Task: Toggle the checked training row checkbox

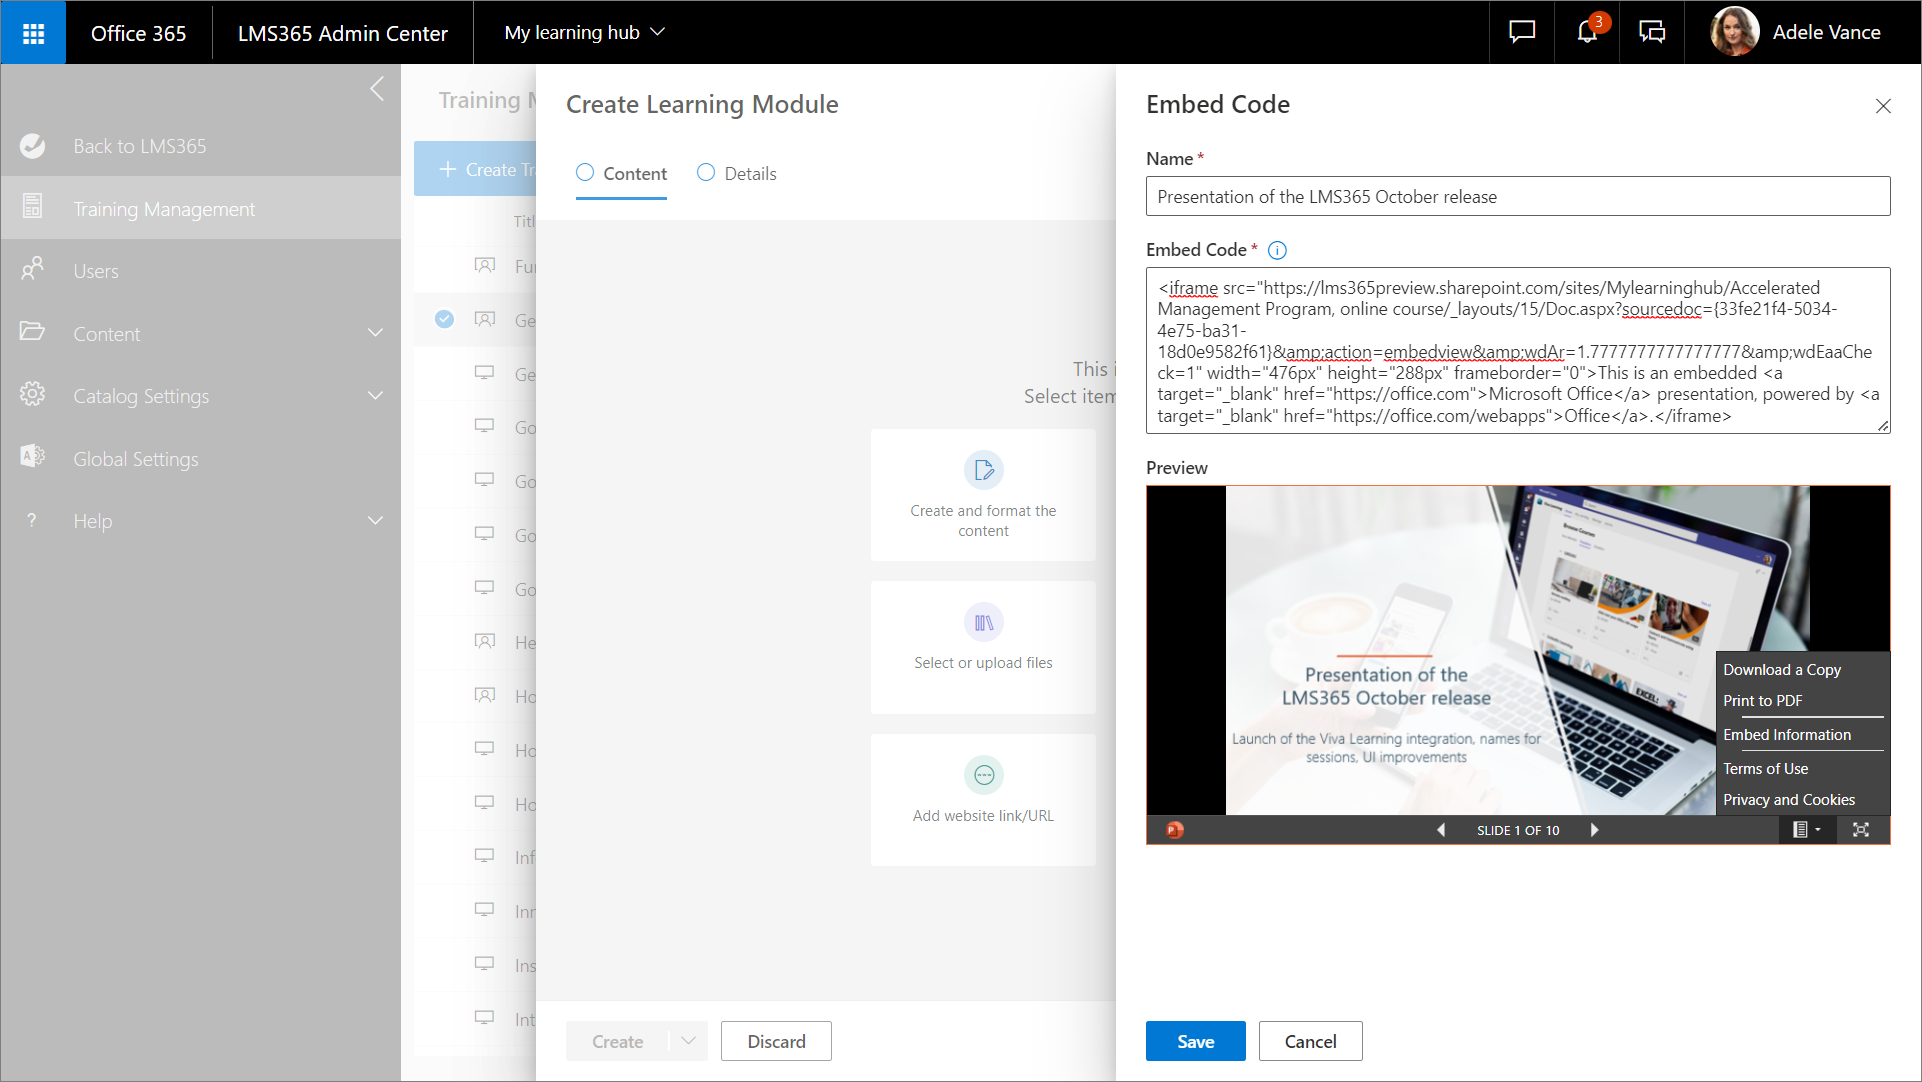Action: point(444,319)
